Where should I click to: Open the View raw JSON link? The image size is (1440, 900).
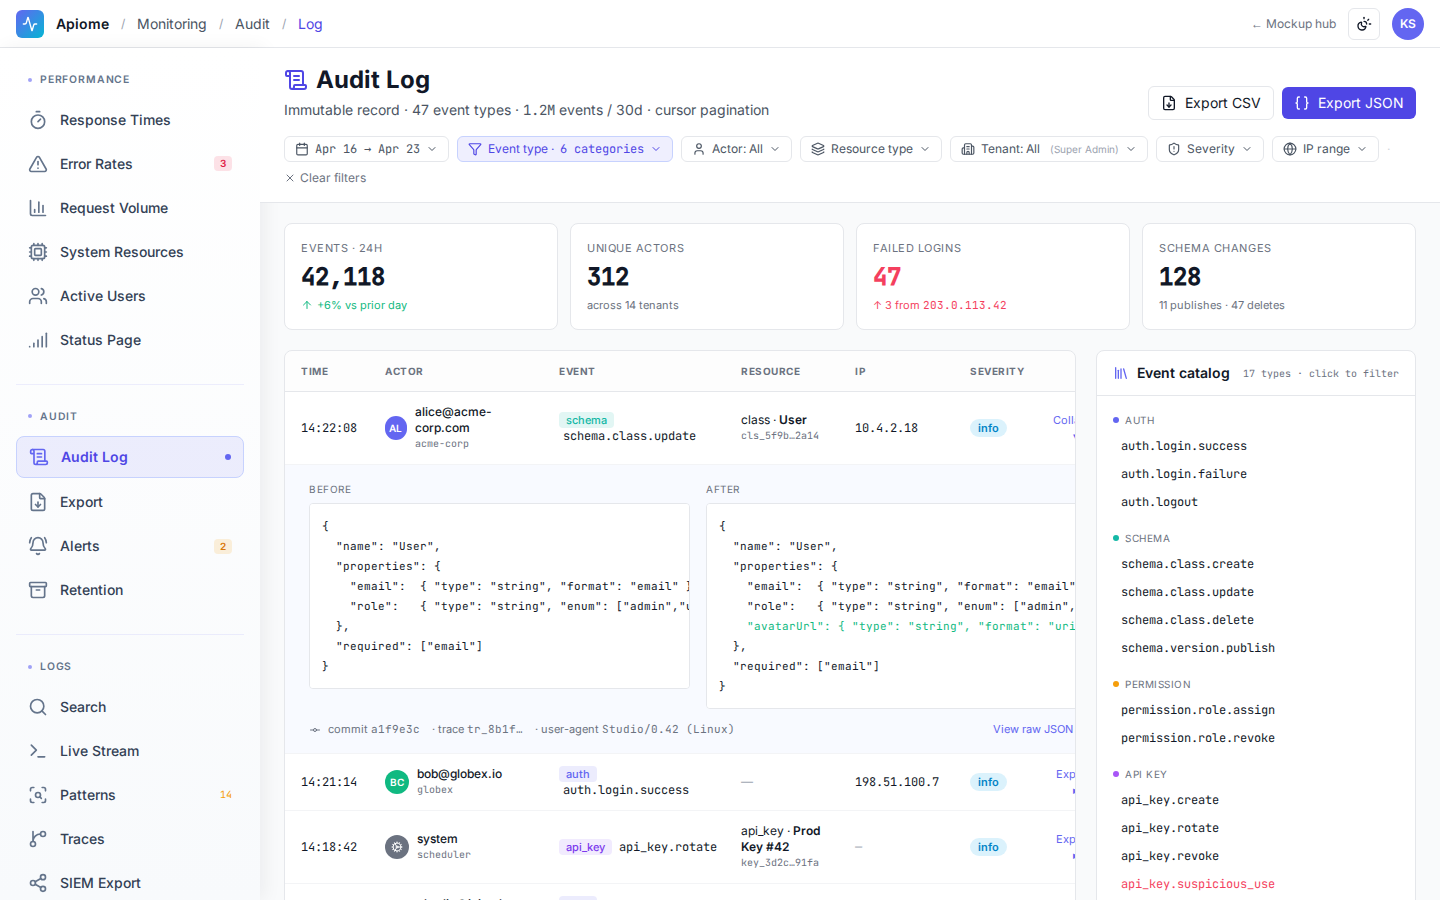1033,729
